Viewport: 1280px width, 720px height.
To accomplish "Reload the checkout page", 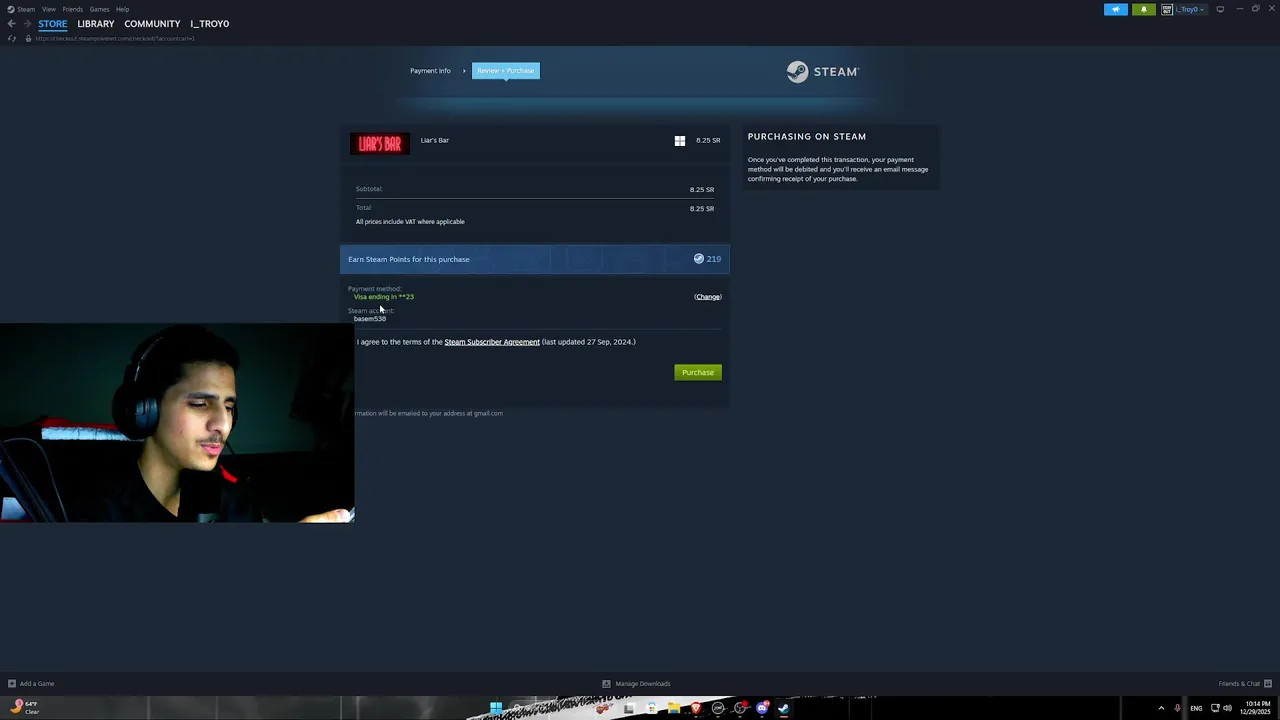I will click(x=12, y=38).
